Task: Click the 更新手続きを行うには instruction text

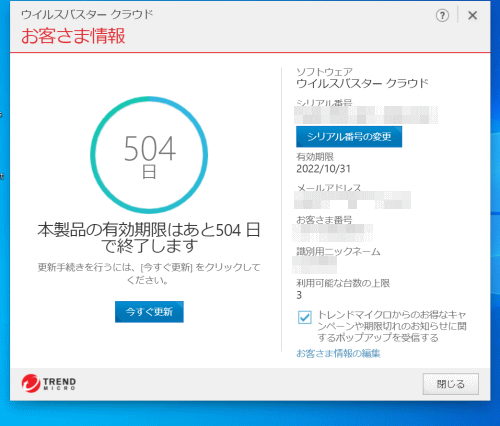Action: [149, 273]
